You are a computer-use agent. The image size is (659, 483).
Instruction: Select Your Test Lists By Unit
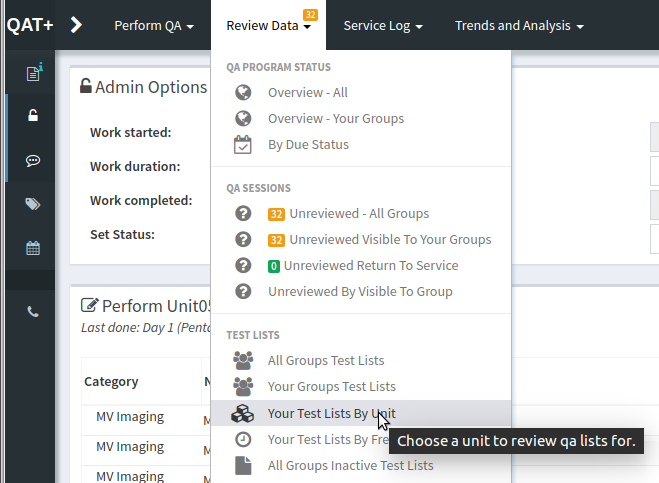[361, 413]
